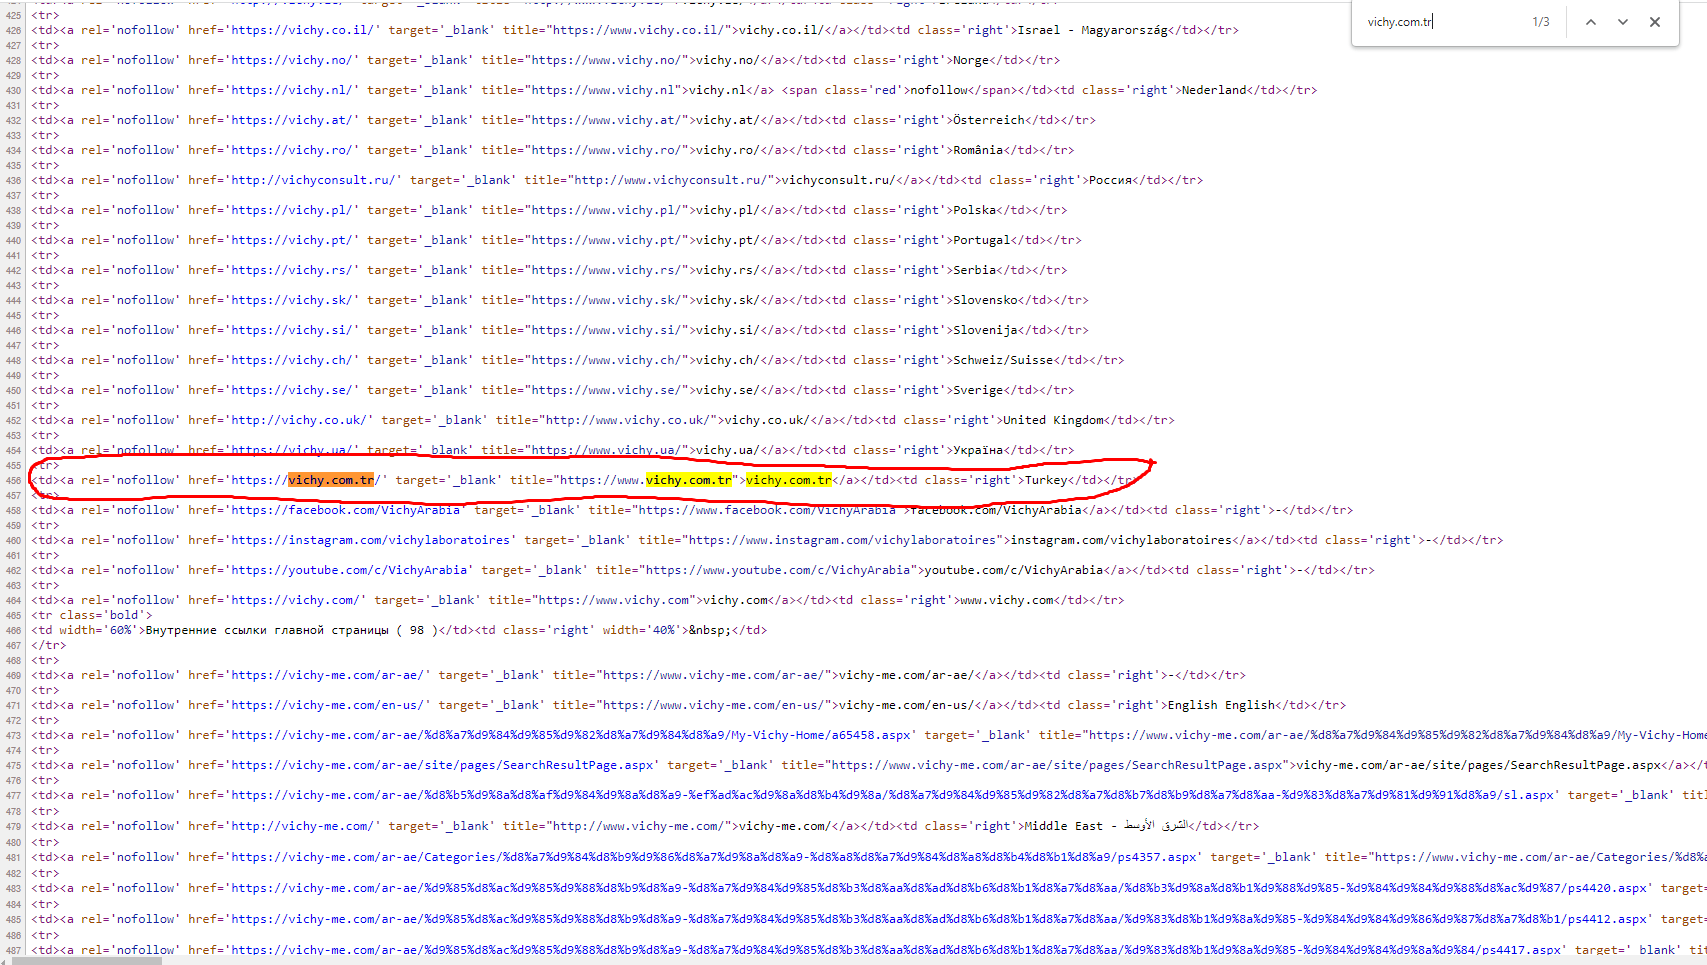
Task: Visit the https://vichy.ua/ href link
Action: [x=292, y=450]
